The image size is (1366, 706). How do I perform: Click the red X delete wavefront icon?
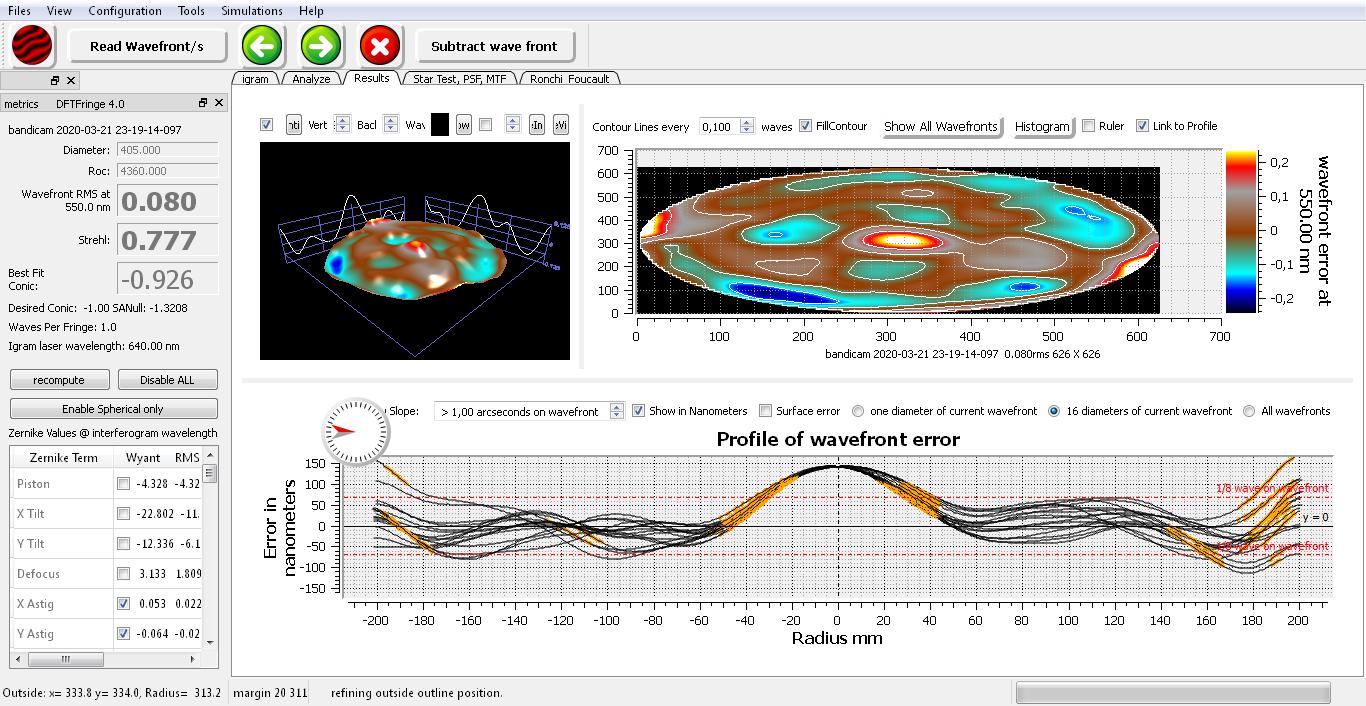[x=380, y=46]
